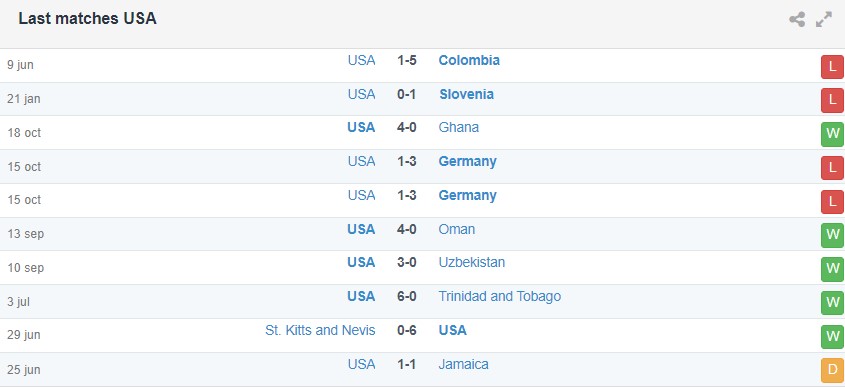Open the Ghana team link

(x=459, y=128)
